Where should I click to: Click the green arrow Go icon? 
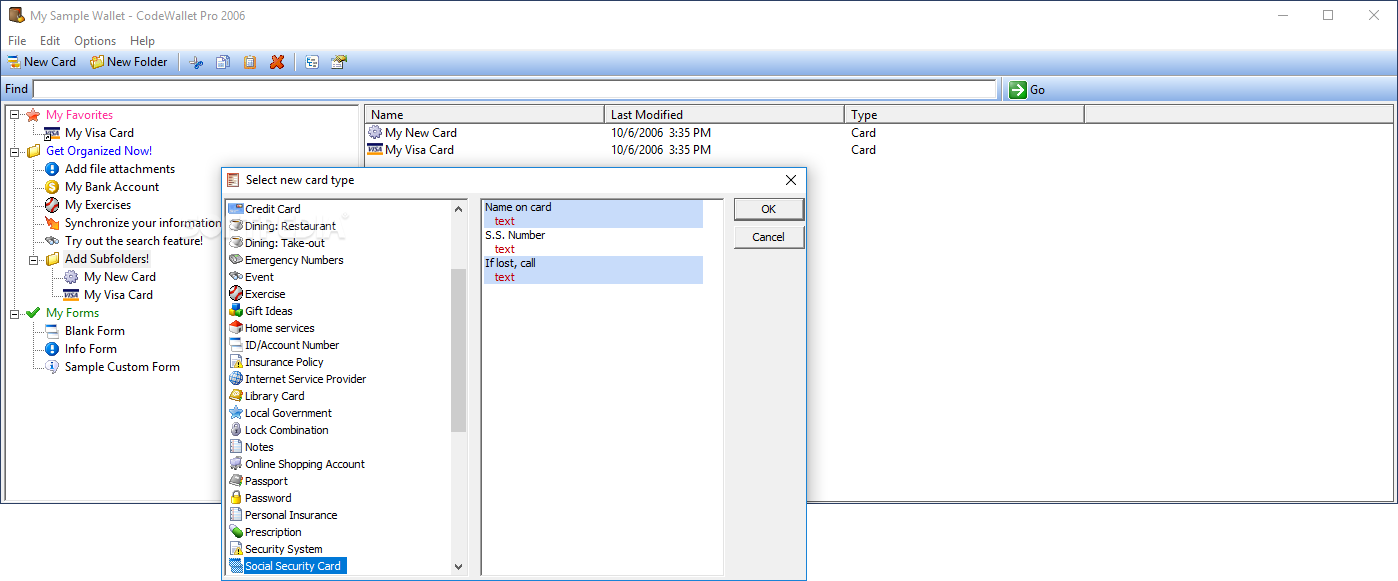[x=1018, y=90]
